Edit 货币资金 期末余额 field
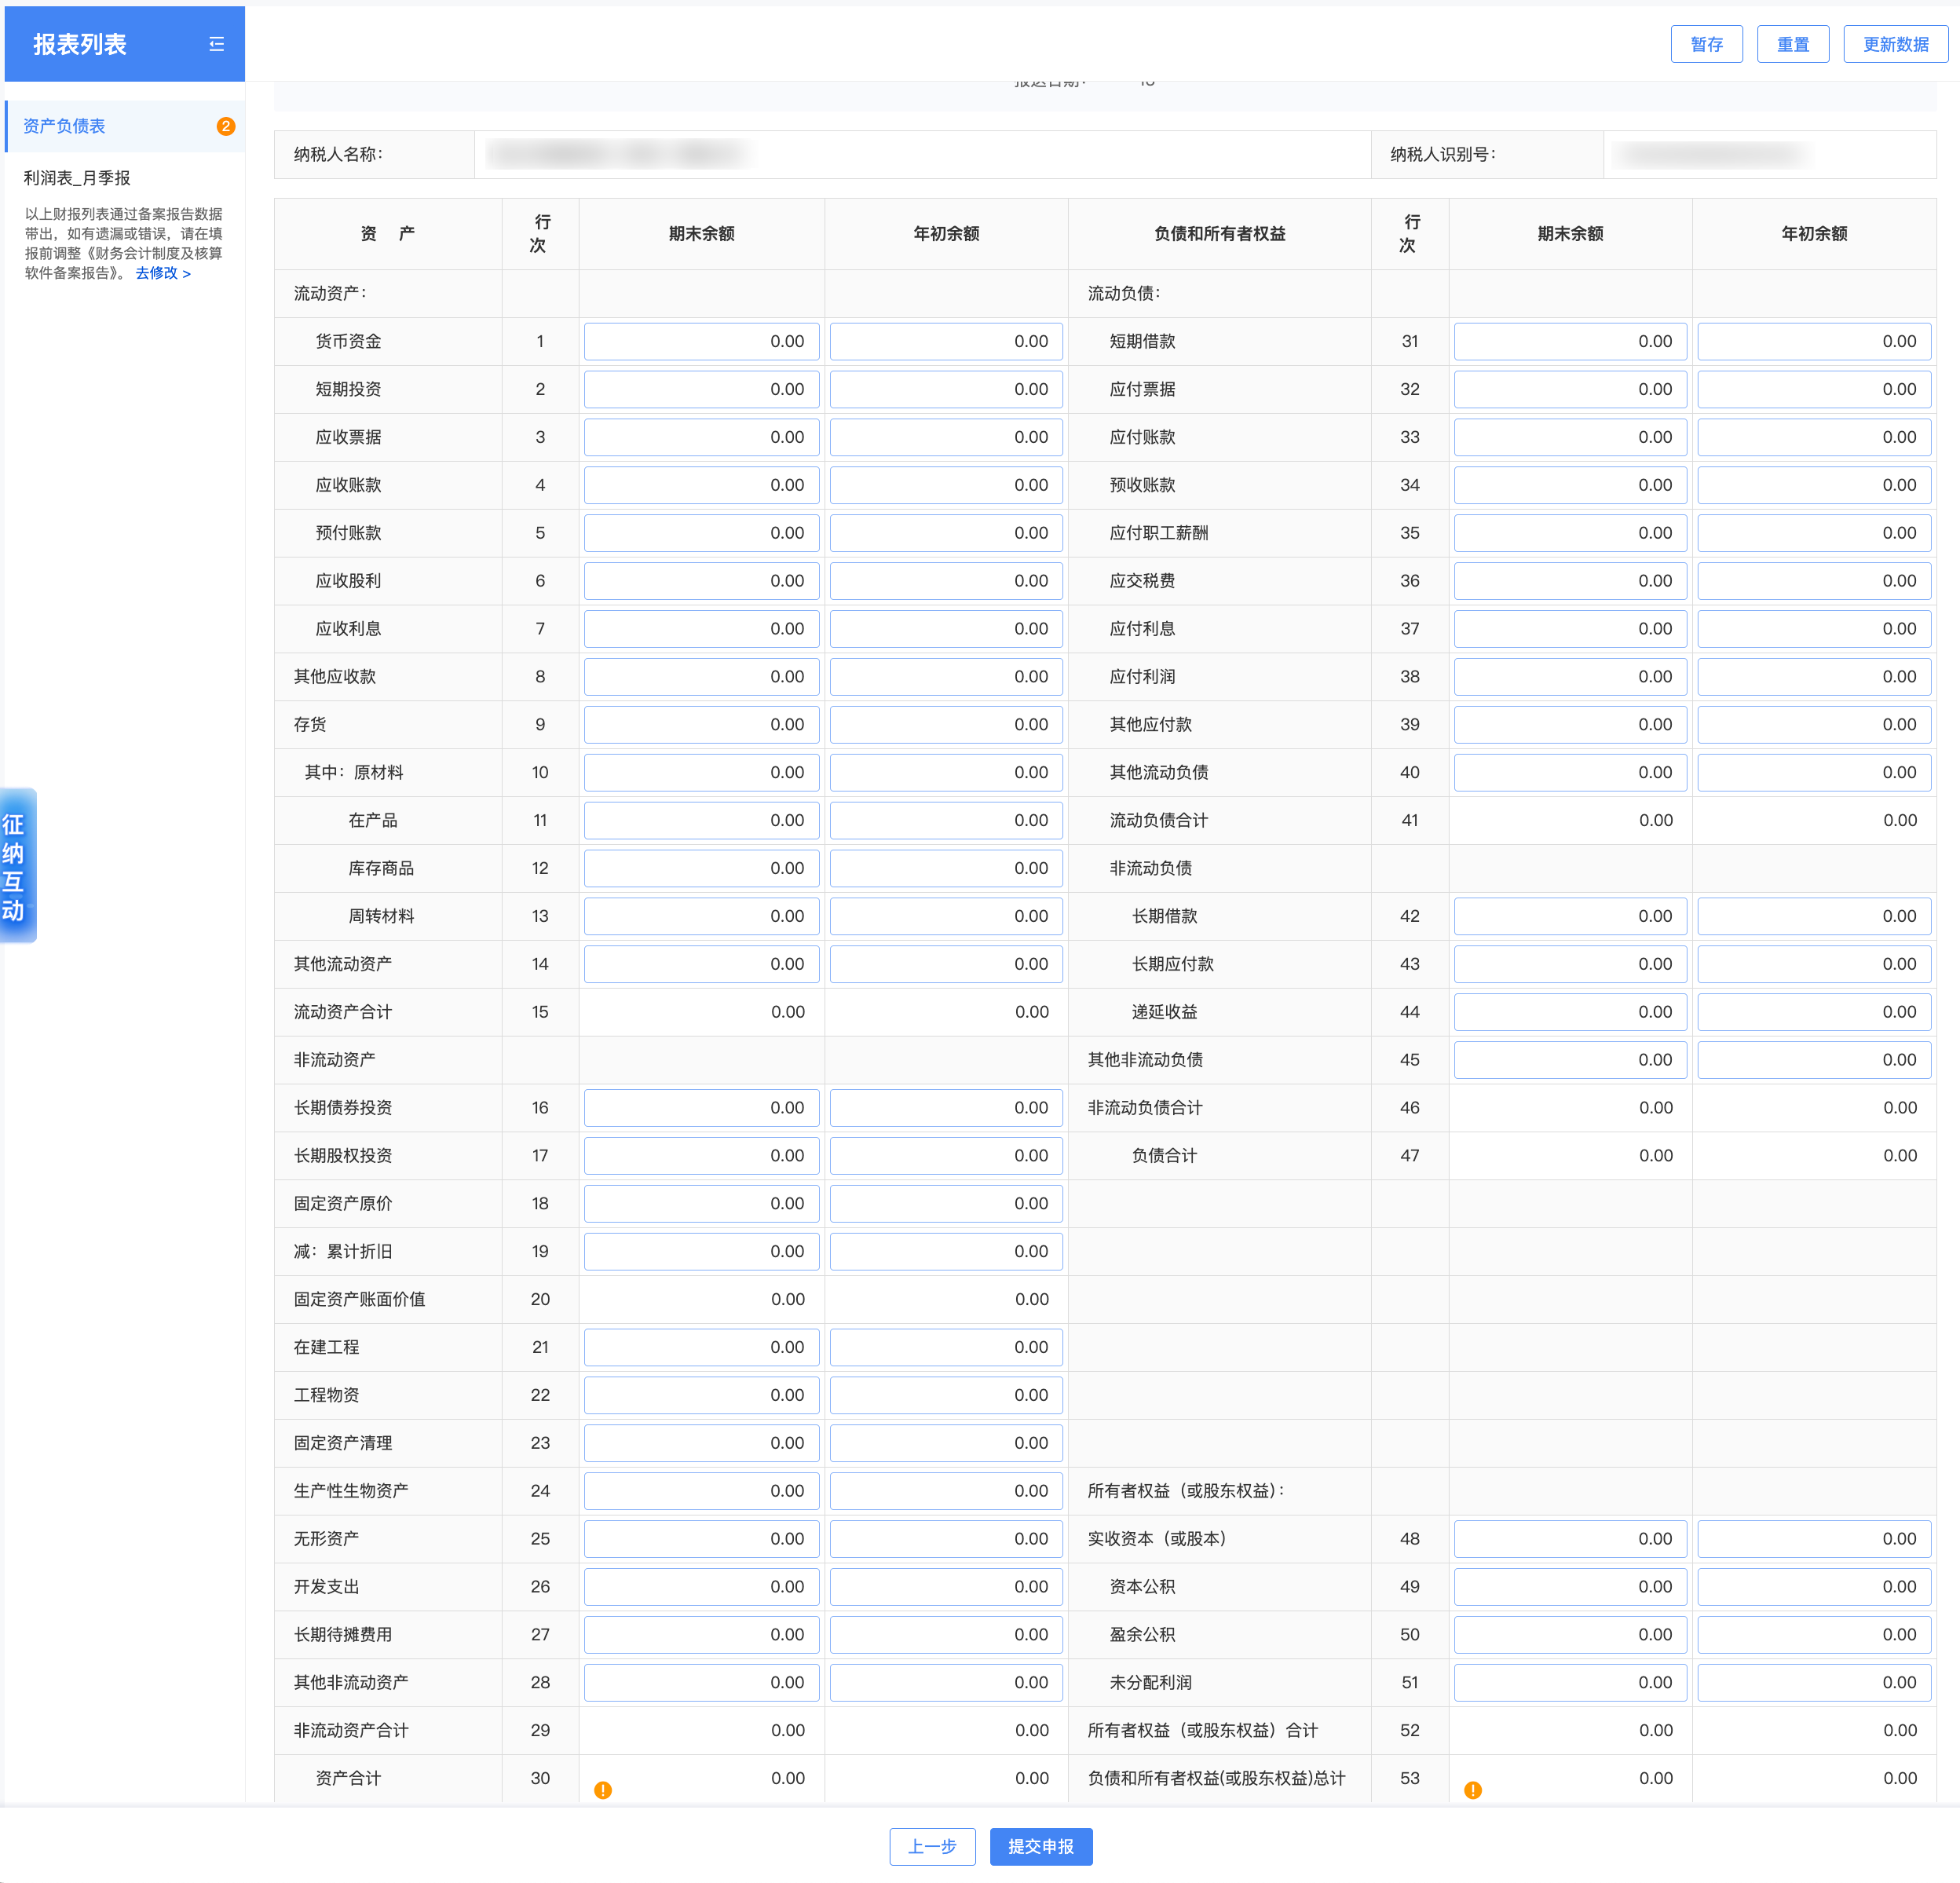The width and height of the screenshot is (1960, 1883). click(701, 341)
